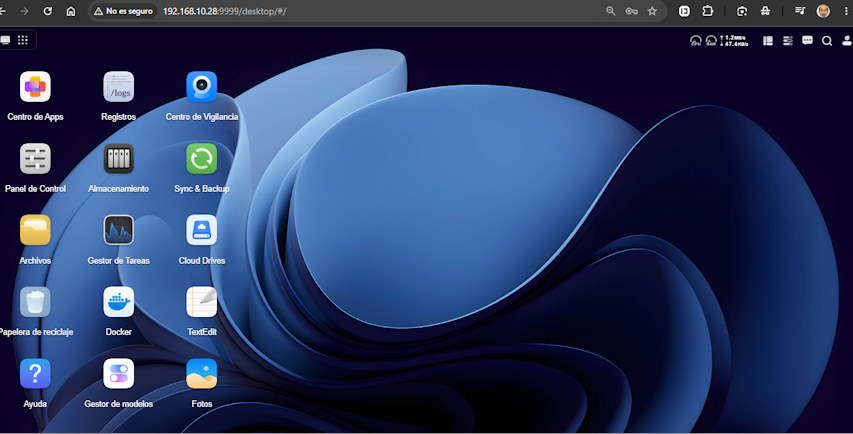Open Panel de Control
This screenshot has width=853, height=434.
pos(35,159)
